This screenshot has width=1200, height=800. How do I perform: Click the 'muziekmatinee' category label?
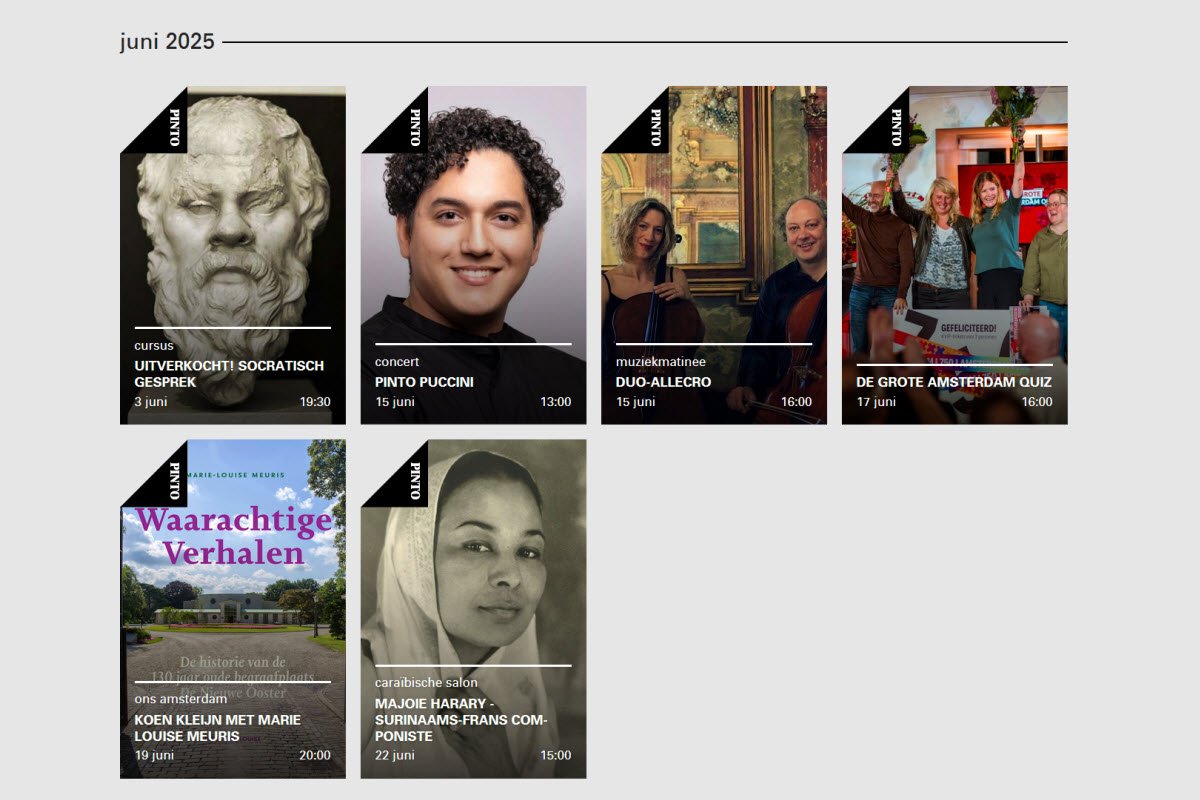click(661, 362)
